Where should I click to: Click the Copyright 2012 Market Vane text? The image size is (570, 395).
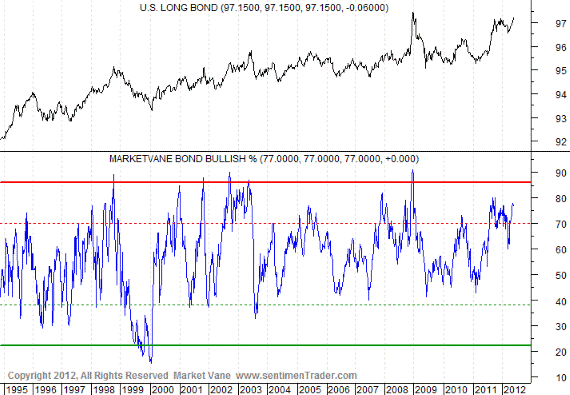[119, 375]
